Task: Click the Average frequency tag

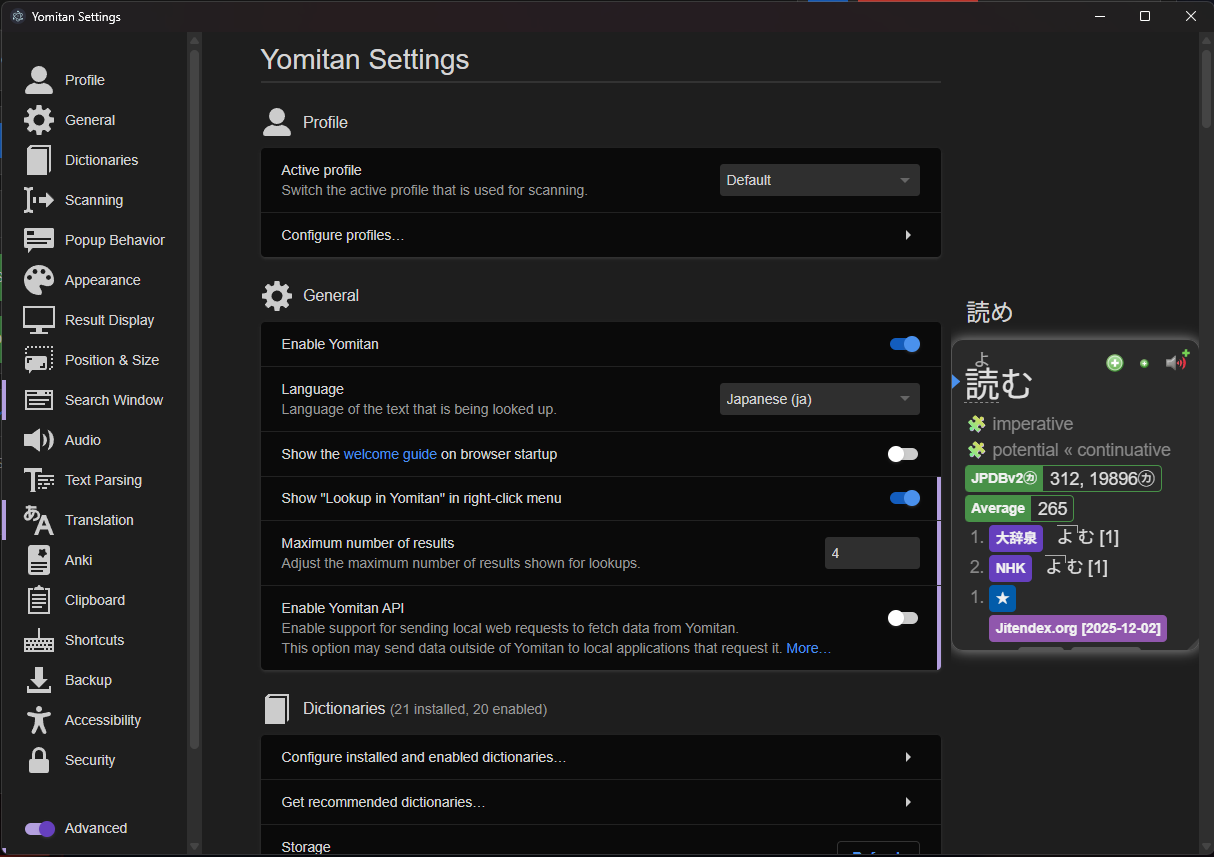Action: pos(998,508)
